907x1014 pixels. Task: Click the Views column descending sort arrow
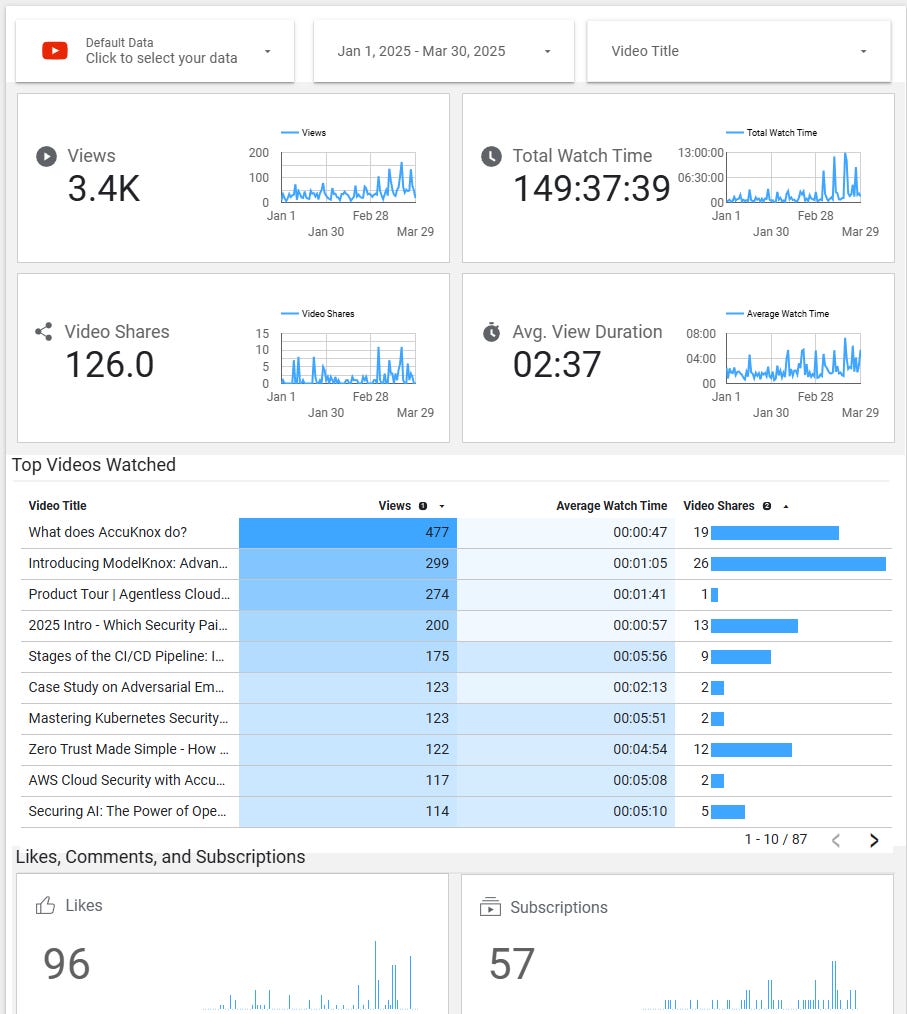(x=442, y=506)
